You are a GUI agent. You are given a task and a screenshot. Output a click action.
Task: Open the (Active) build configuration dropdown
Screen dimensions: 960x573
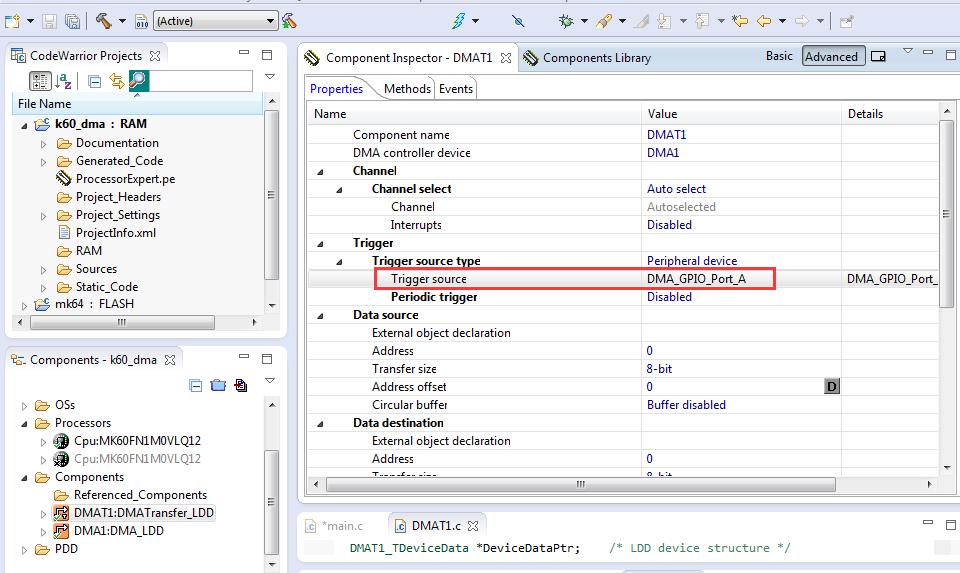click(x=216, y=21)
